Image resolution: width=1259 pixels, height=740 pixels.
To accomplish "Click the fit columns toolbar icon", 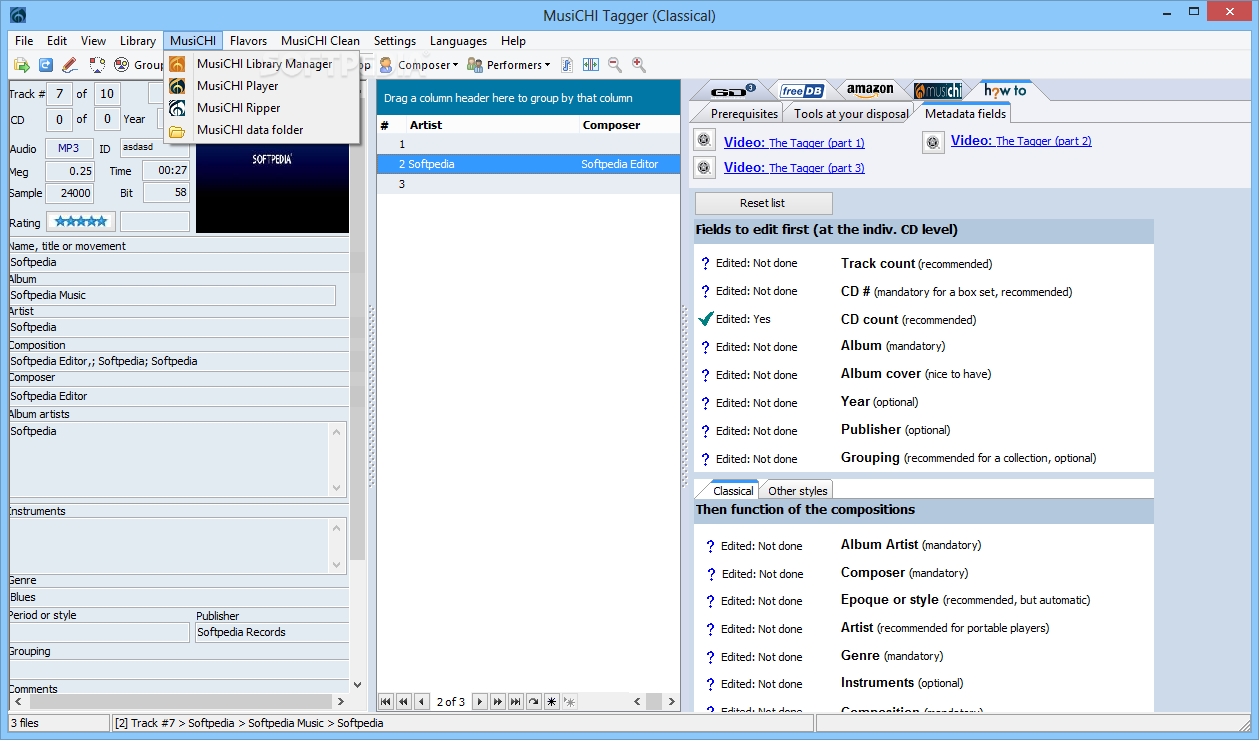I will pos(591,65).
